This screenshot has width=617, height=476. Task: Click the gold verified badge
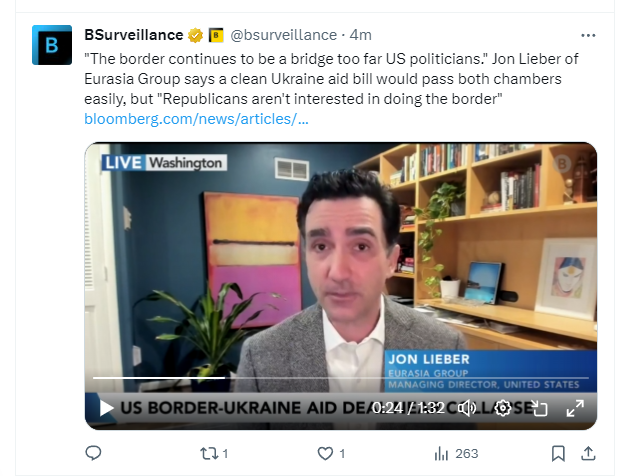pyautogui.click(x=195, y=35)
